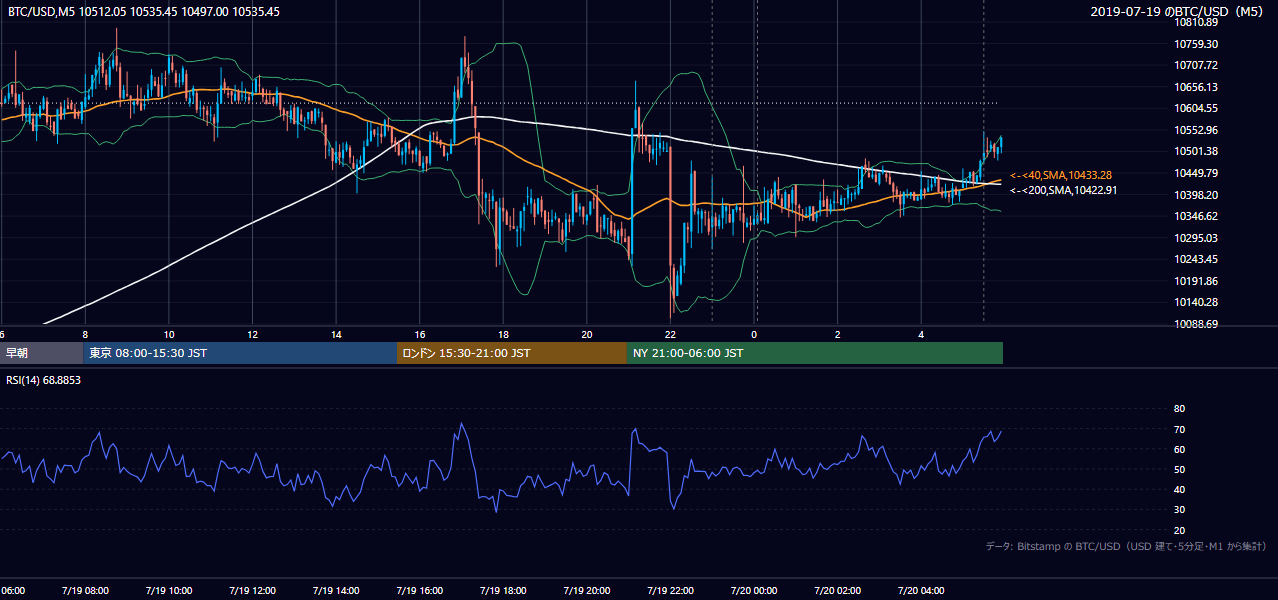Click the 7/19 22:00 date label
Viewport: 1278px width, 600px height.
(x=670, y=591)
